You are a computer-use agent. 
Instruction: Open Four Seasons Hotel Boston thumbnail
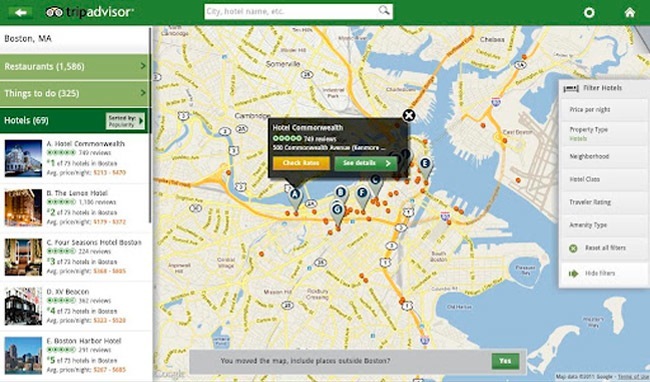[23, 257]
